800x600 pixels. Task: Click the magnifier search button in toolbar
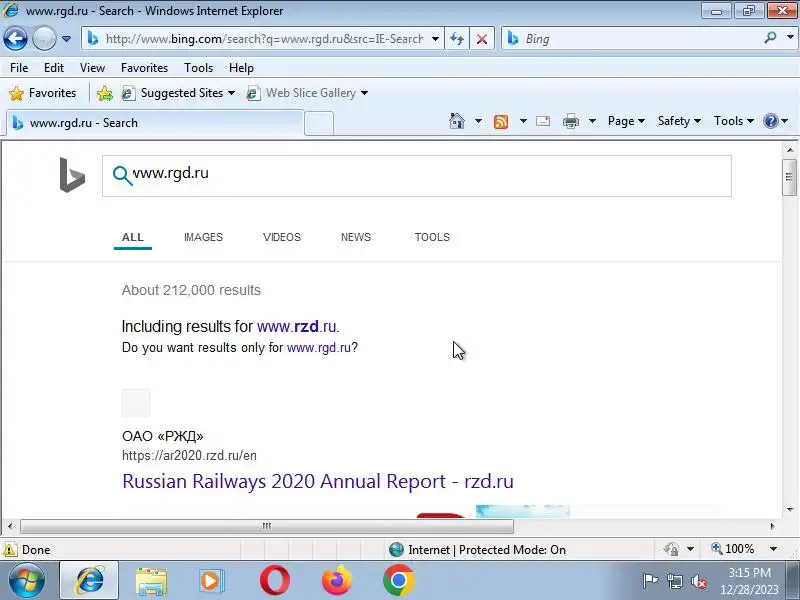pyautogui.click(x=770, y=38)
